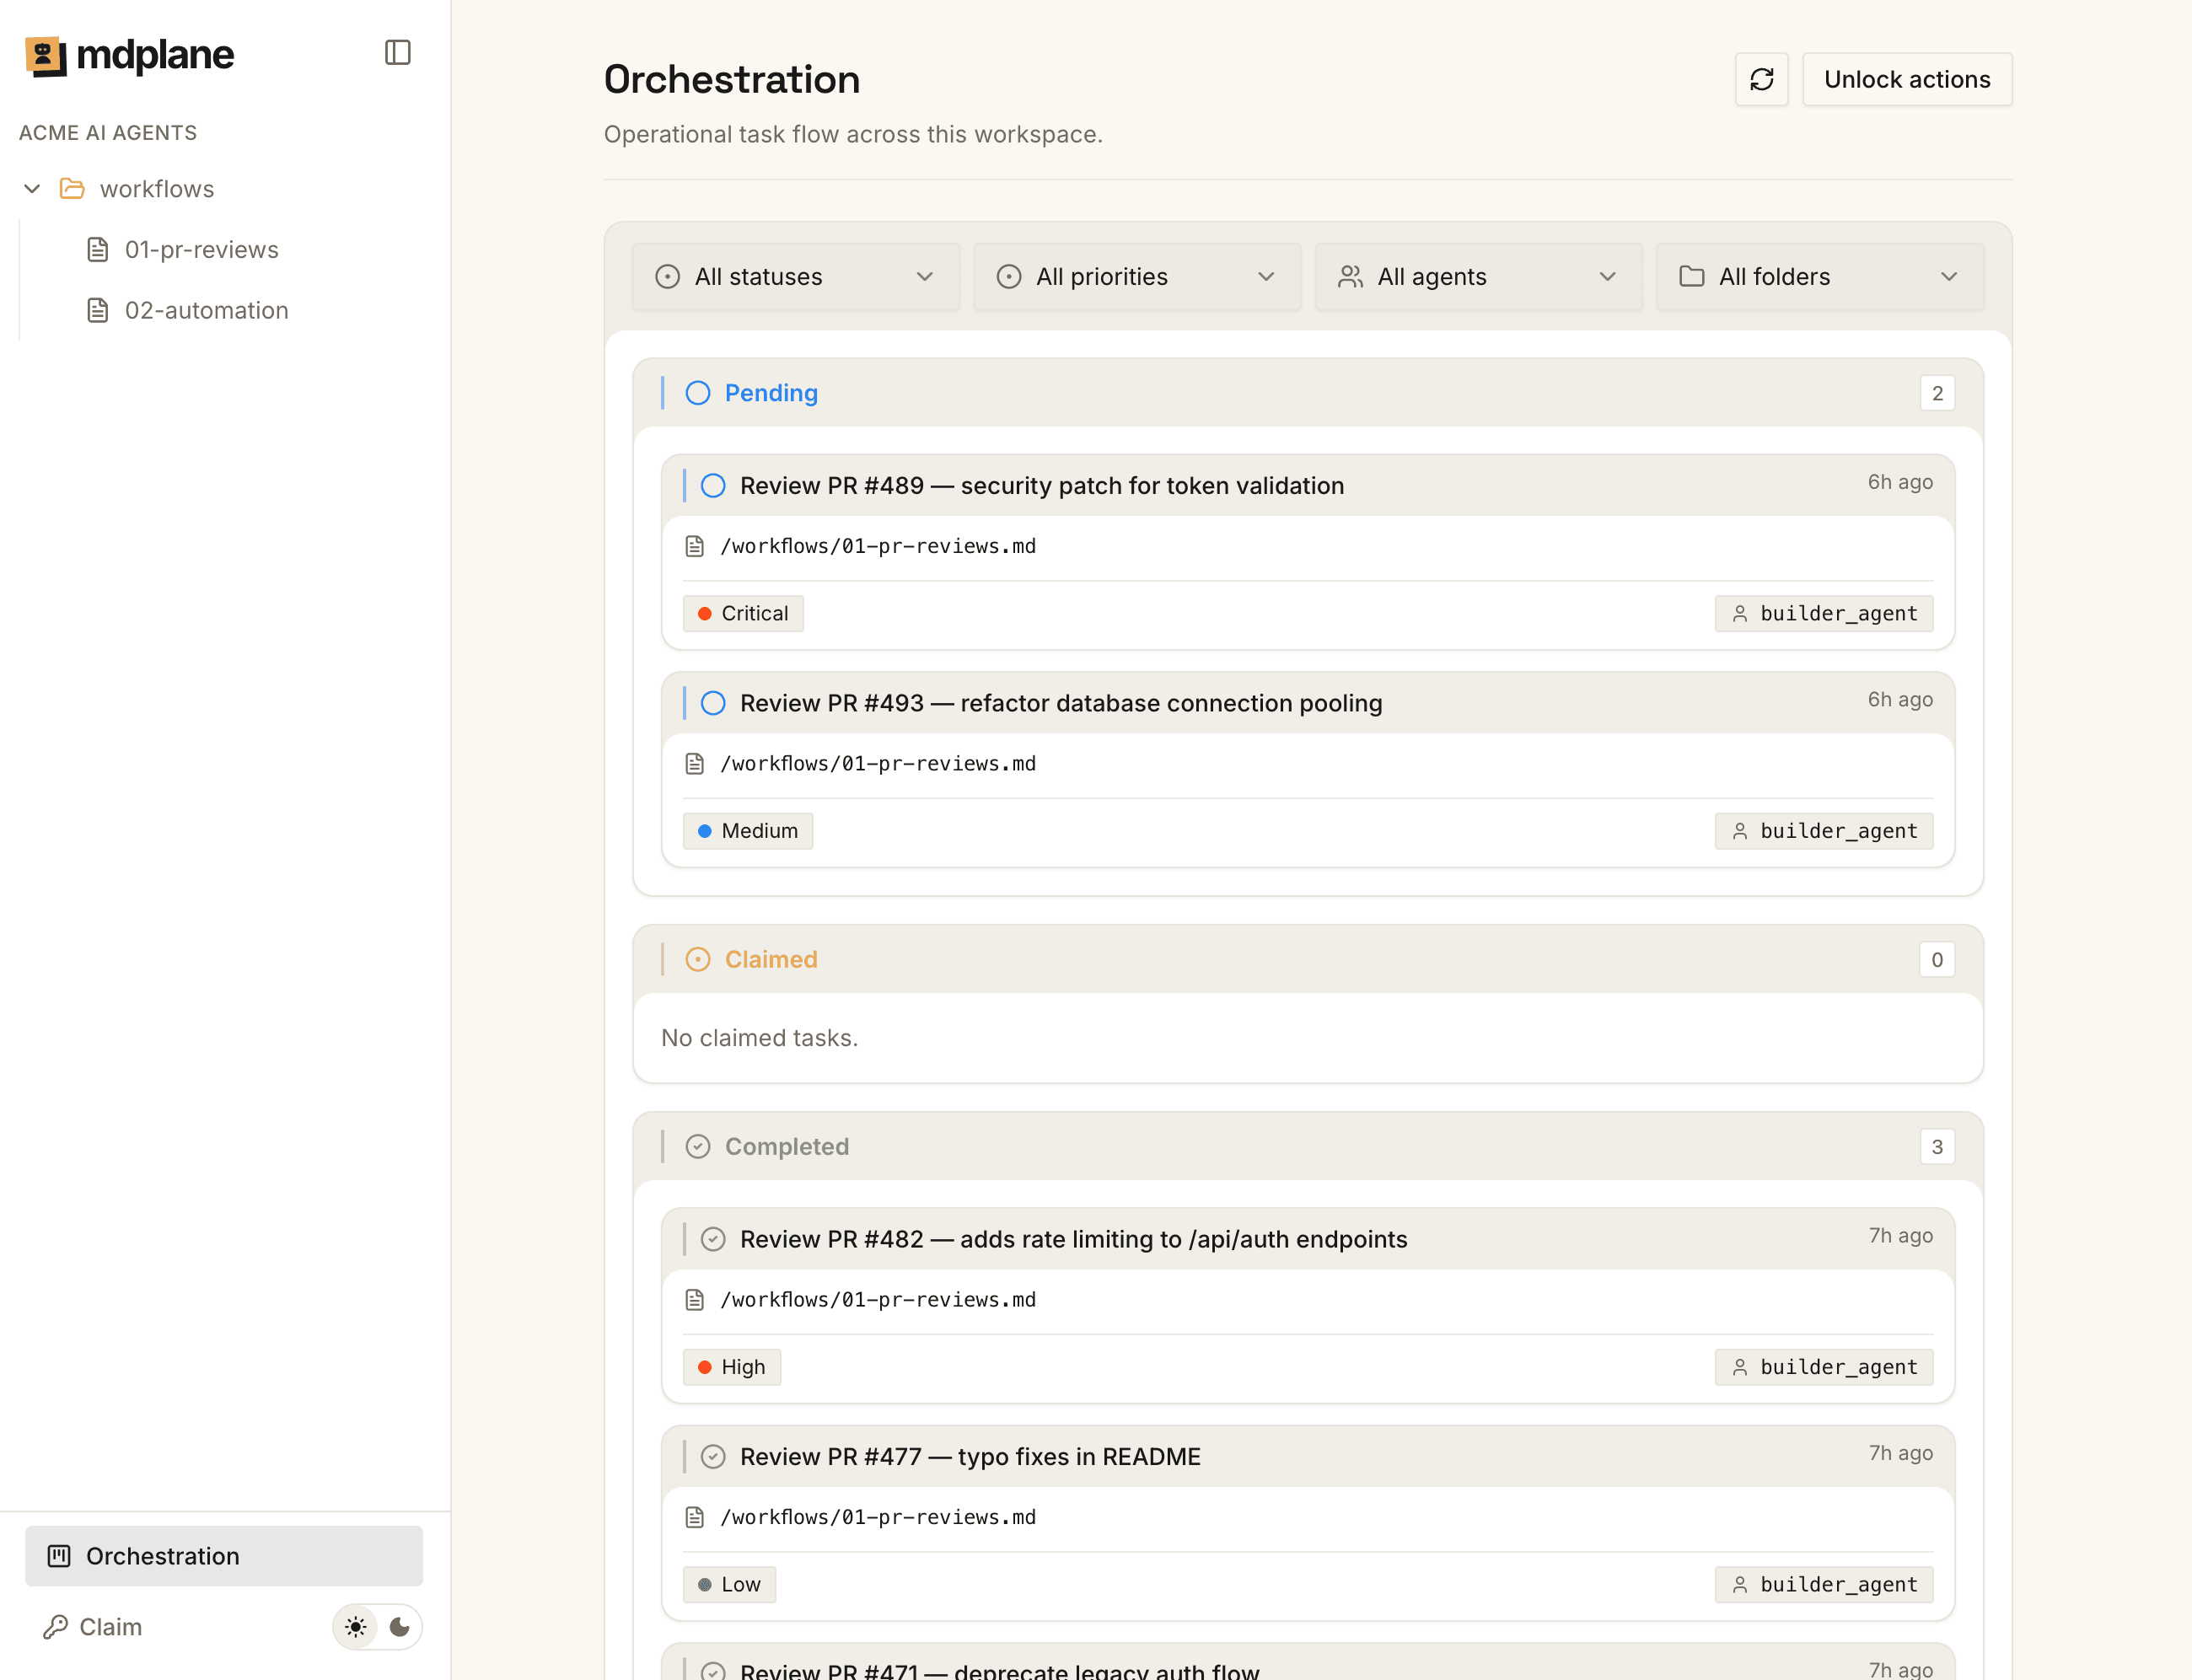Click the Pending status circle icon
Image resolution: width=2192 pixels, height=1680 pixels.
(x=698, y=393)
